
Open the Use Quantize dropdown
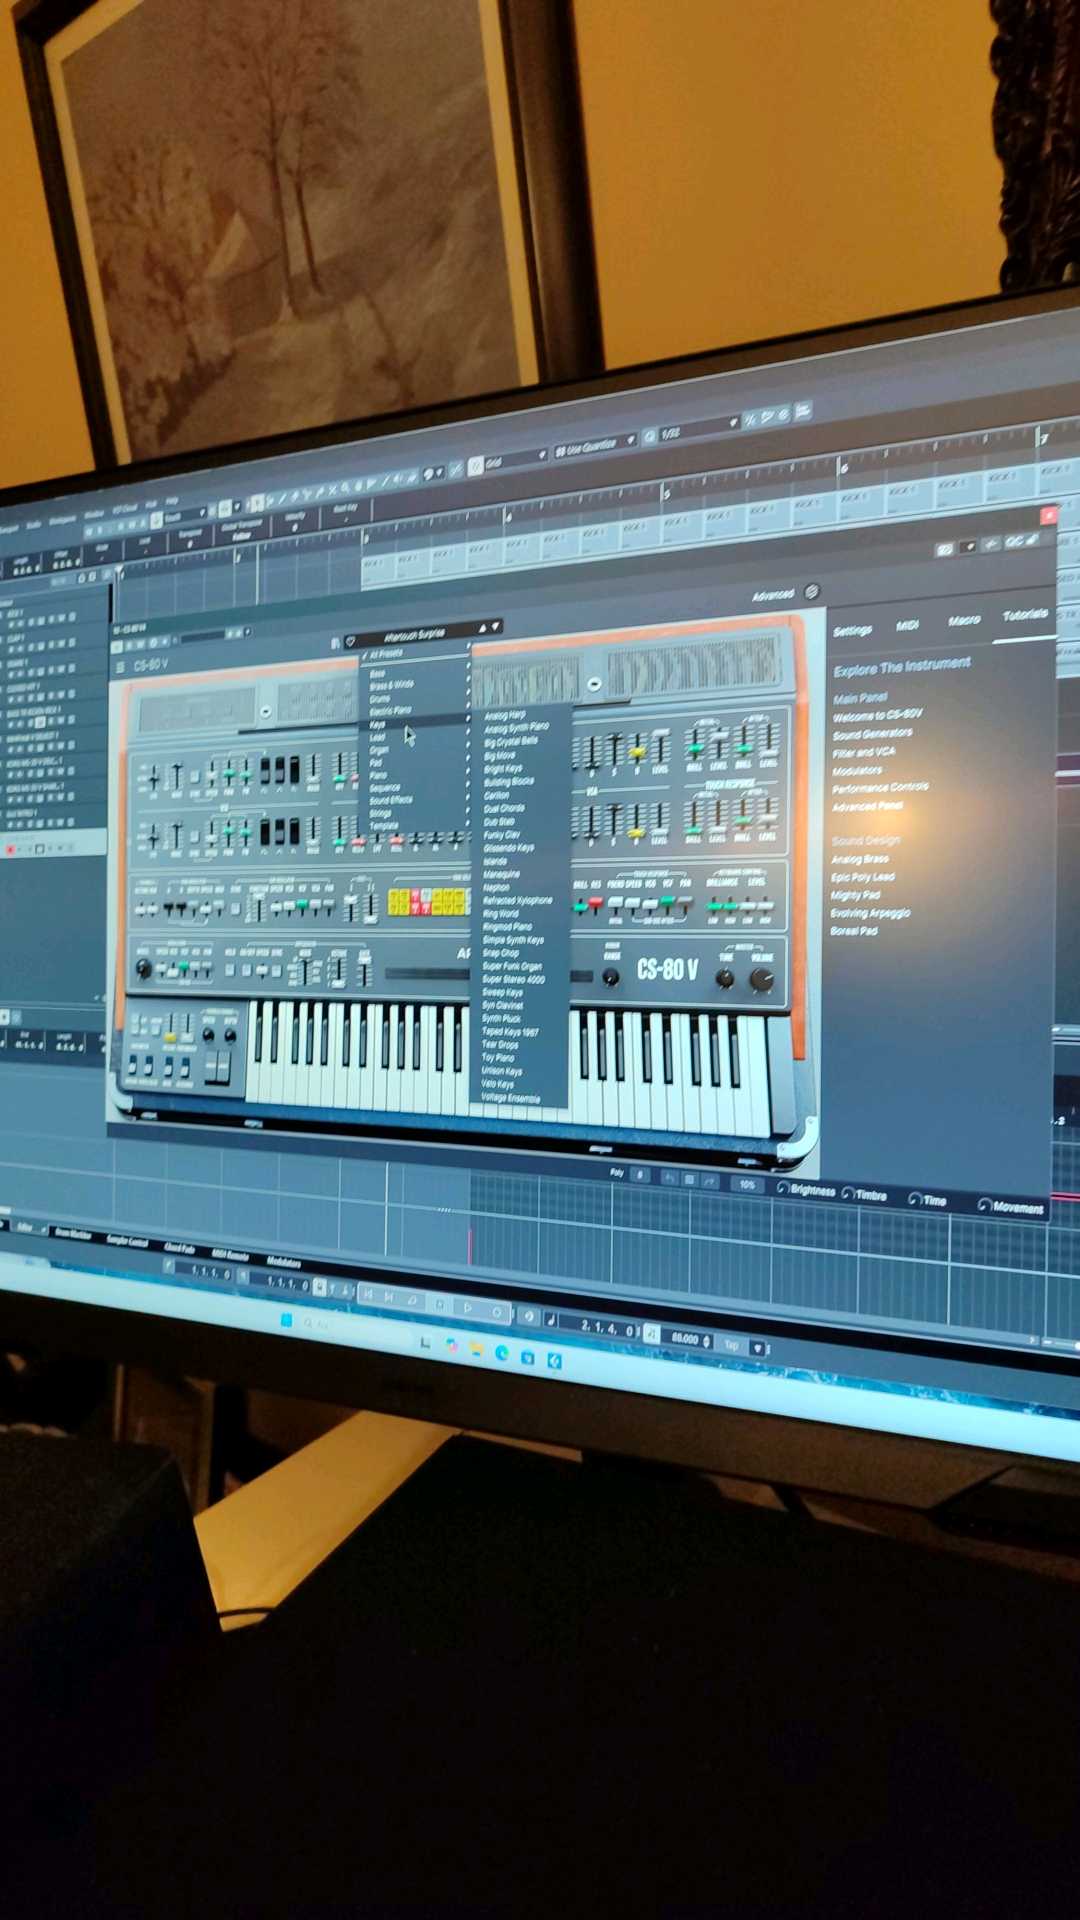(595, 446)
